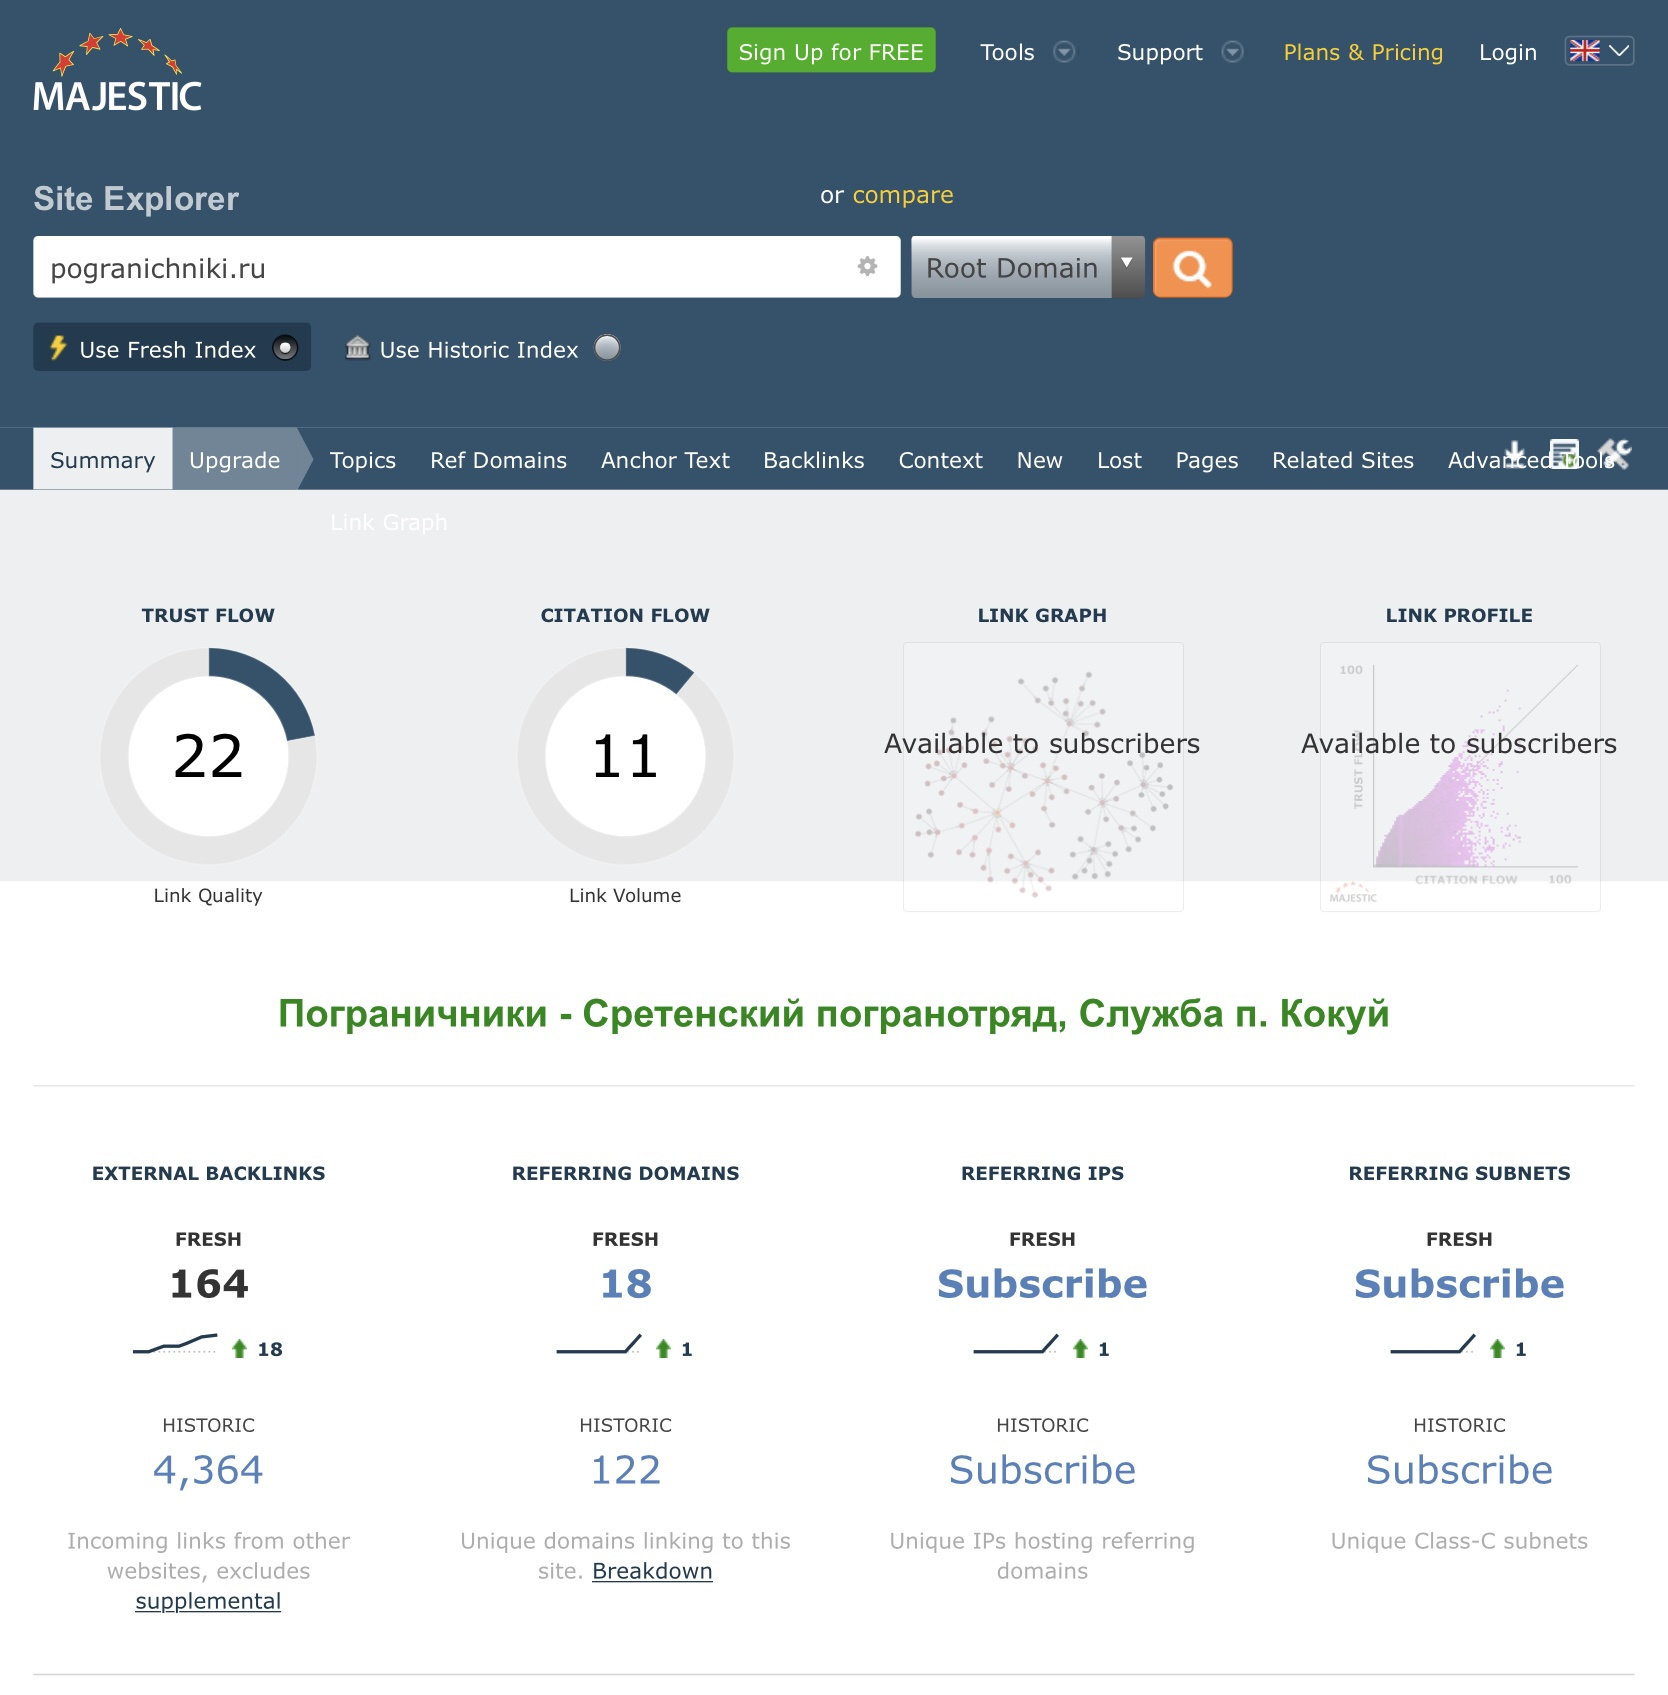Click the Referring Subnets trend sparkline

[1433, 1344]
